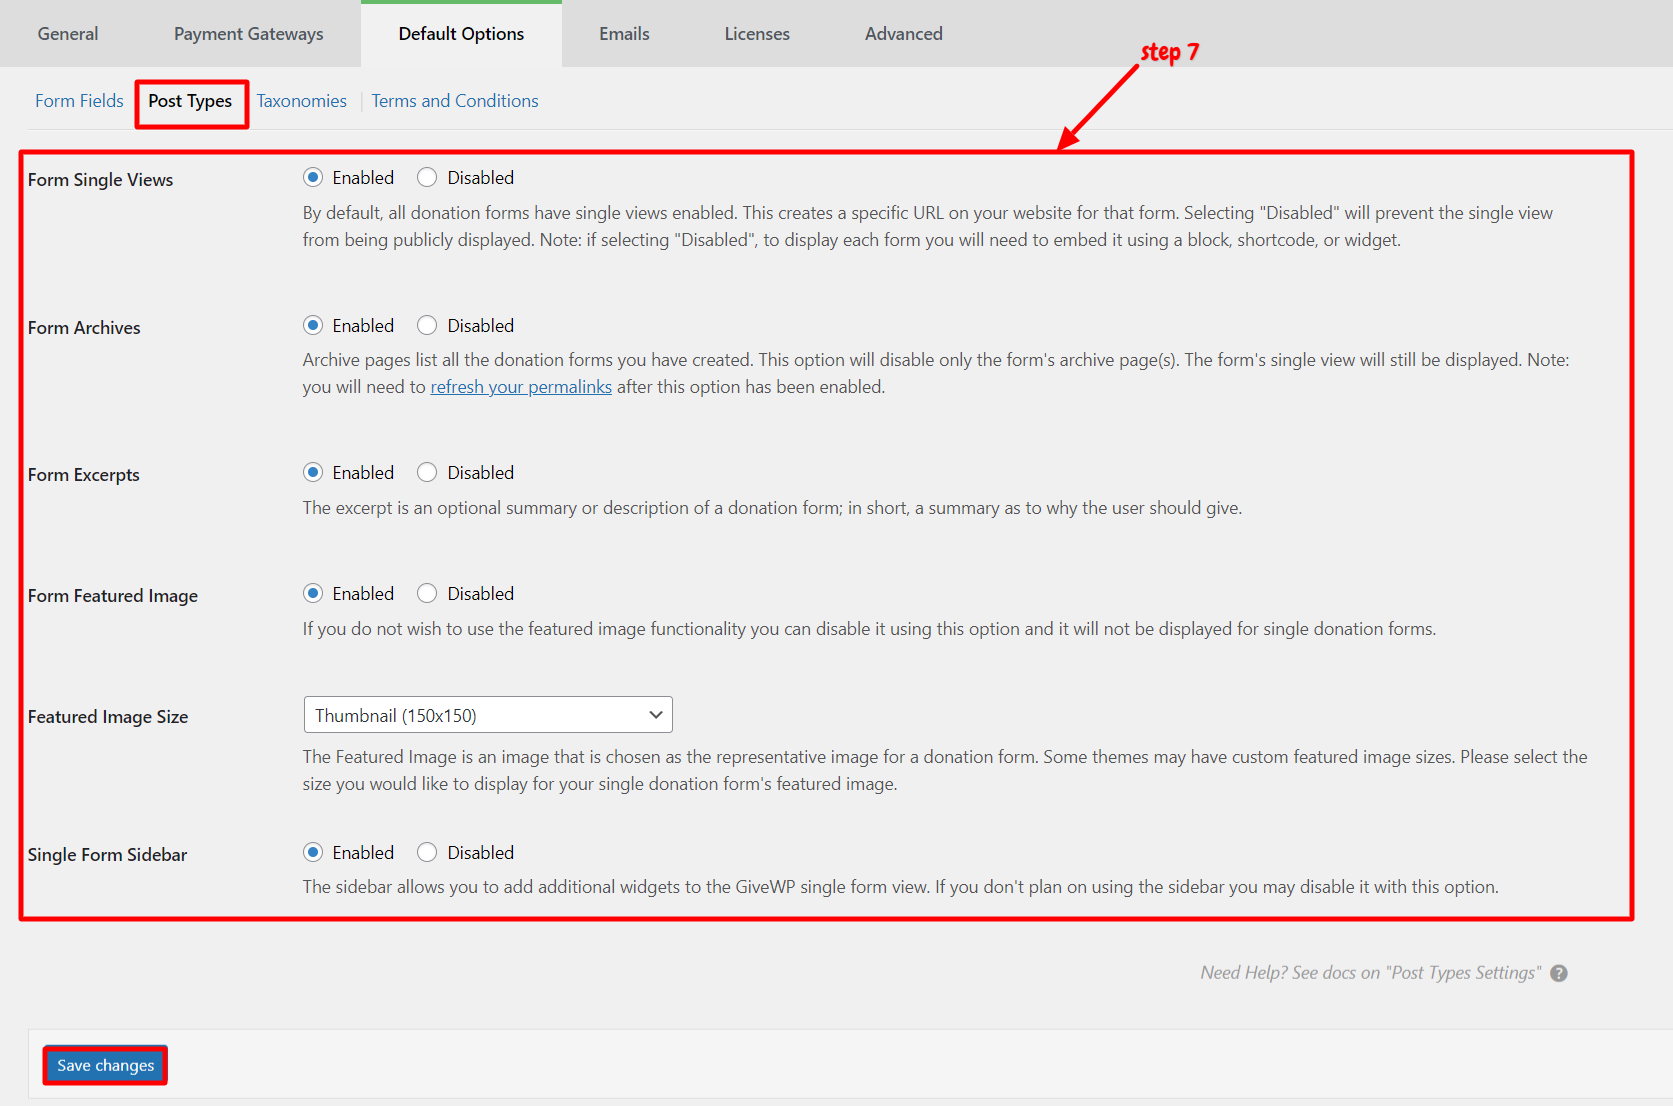
Task: Select Disabled for Form Single Views
Action: (427, 178)
